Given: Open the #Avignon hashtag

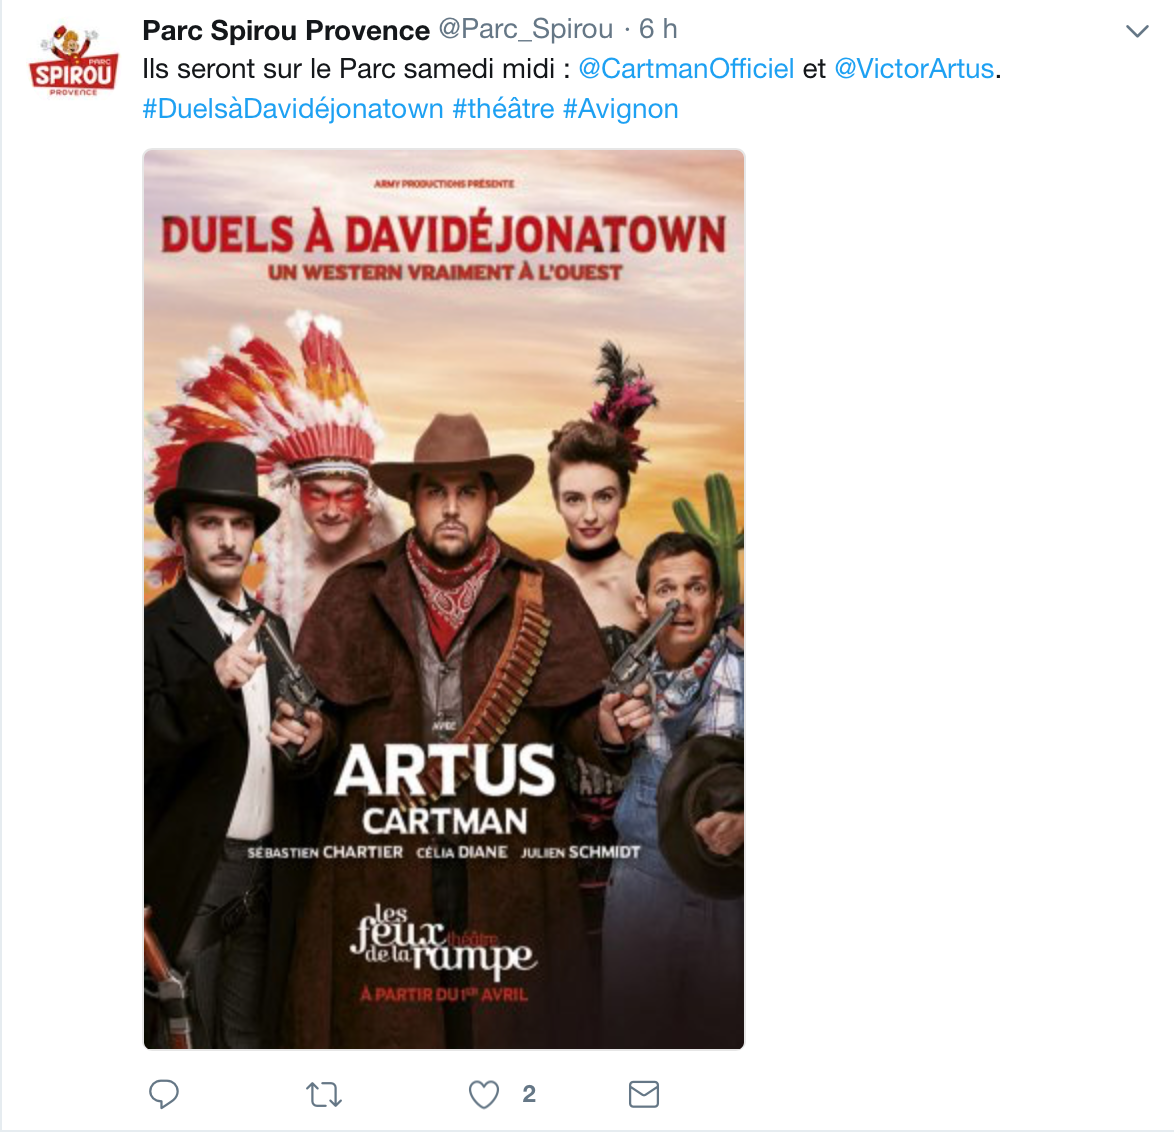Looking at the screenshot, I should [621, 109].
